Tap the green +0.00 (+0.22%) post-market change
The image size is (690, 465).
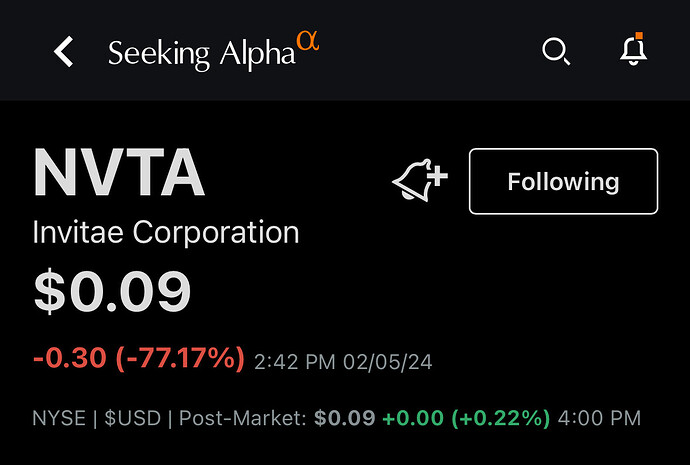(466, 418)
